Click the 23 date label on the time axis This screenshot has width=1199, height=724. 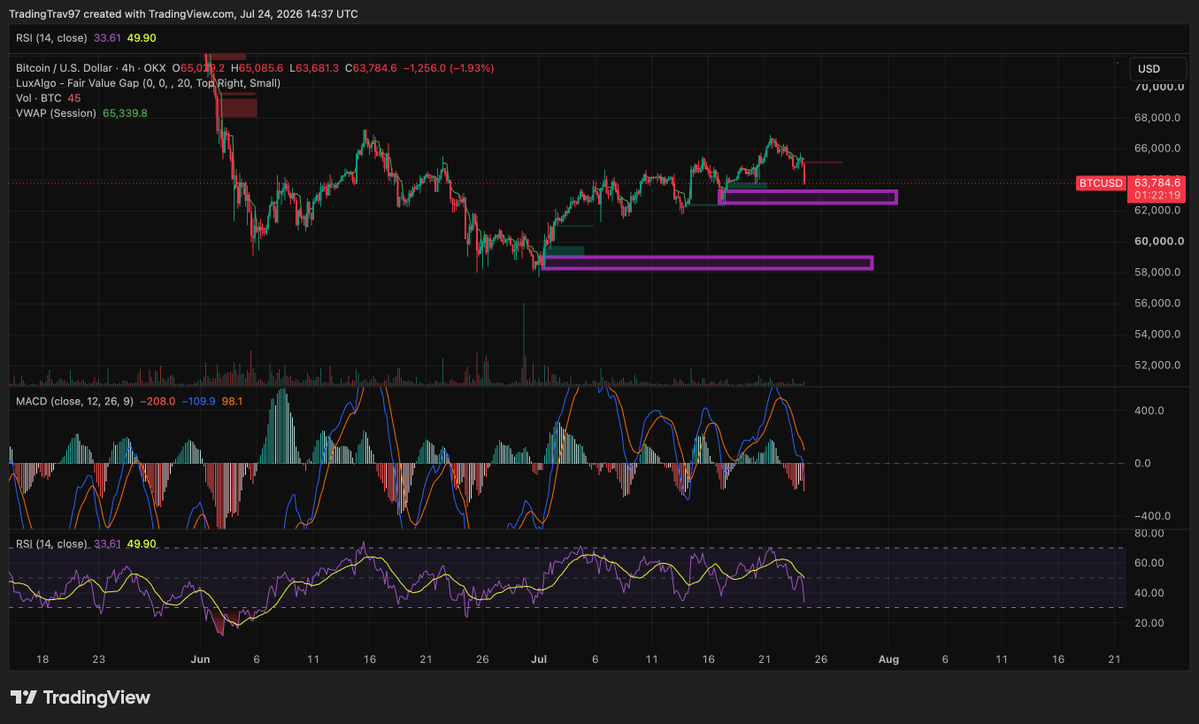[x=99, y=659]
